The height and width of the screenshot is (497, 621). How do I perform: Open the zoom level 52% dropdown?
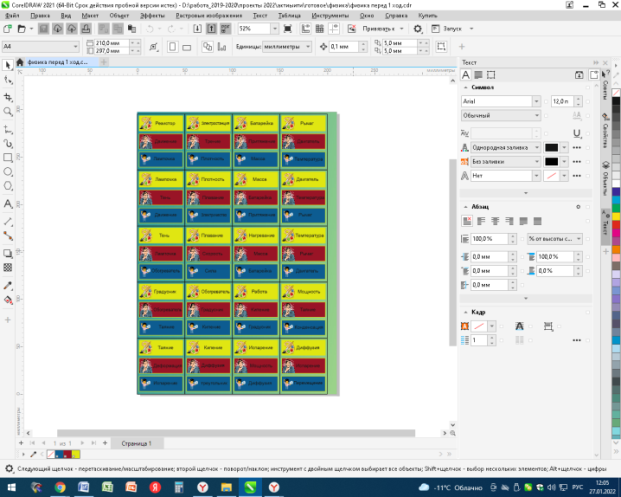coord(274,29)
